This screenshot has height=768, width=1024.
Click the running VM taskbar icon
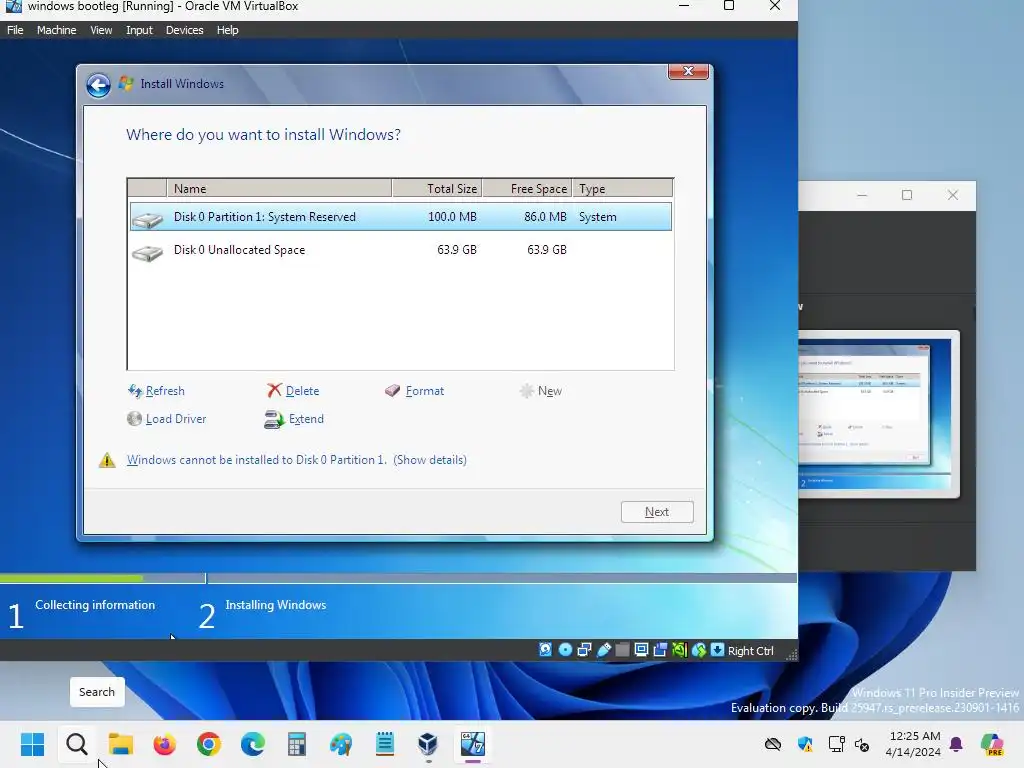(x=473, y=744)
